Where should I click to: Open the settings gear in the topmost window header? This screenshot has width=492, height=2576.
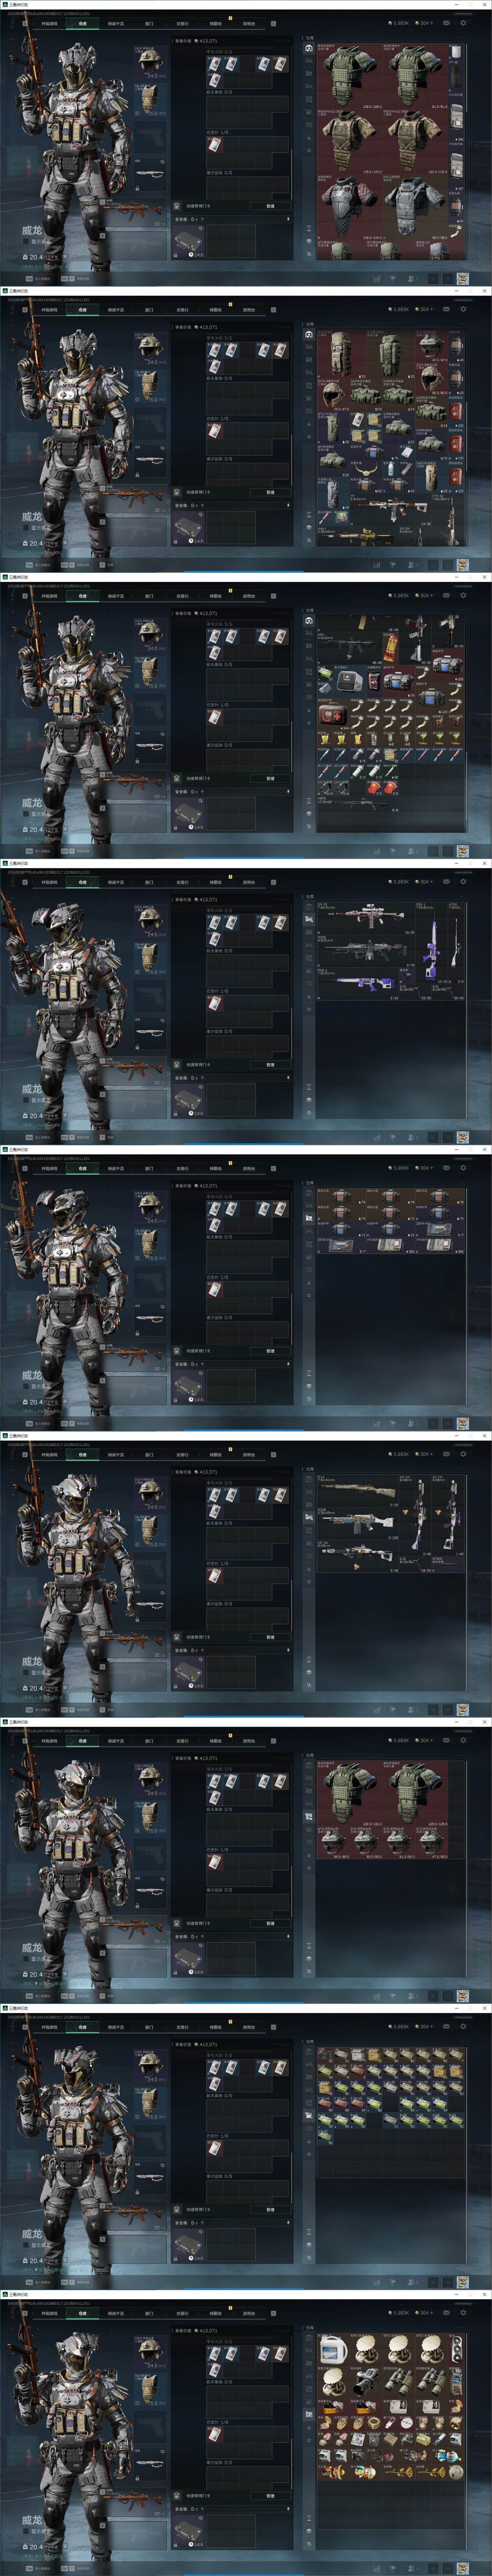[x=463, y=23]
